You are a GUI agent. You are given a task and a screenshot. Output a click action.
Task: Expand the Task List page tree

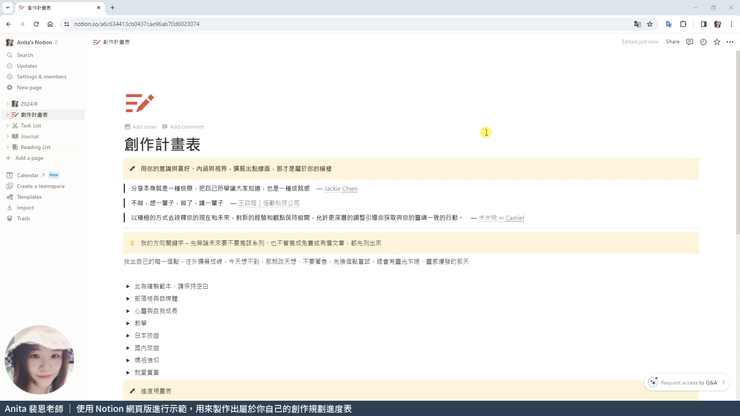(x=8, y=126)
